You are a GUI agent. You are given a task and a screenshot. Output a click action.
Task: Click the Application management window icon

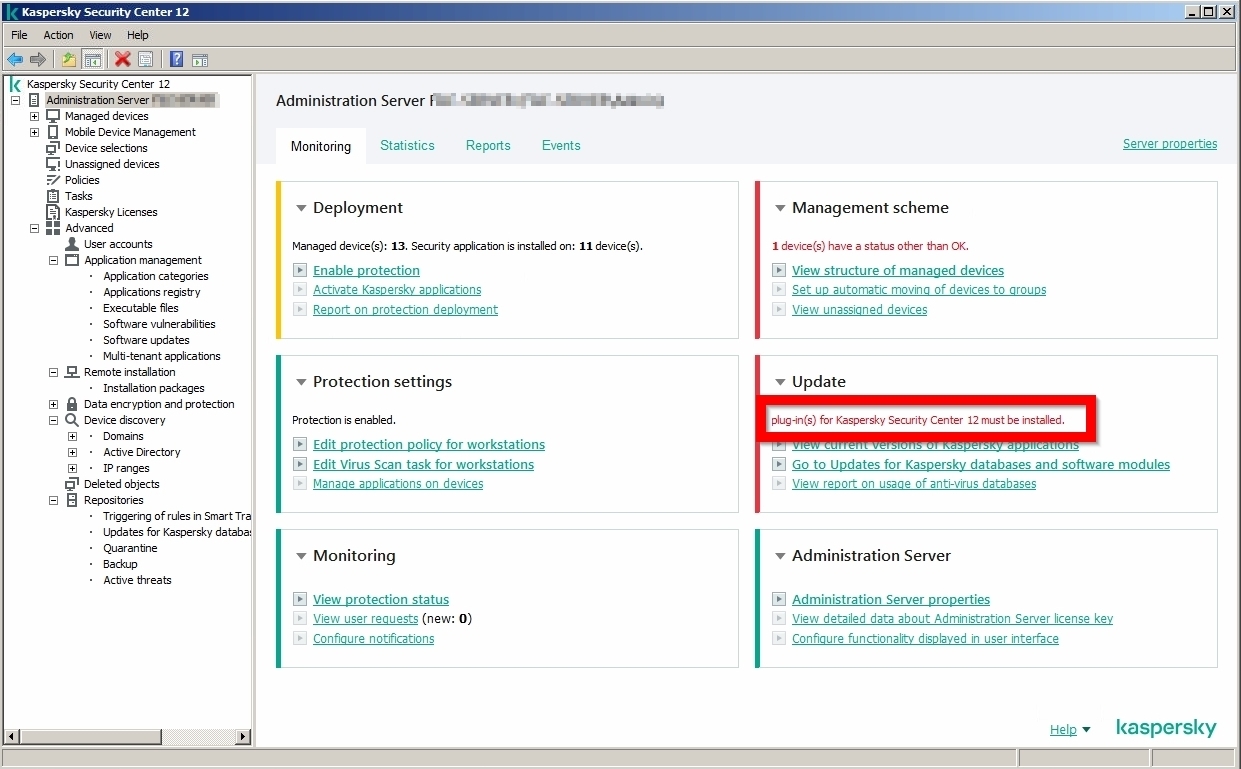(x=72, y=260)
